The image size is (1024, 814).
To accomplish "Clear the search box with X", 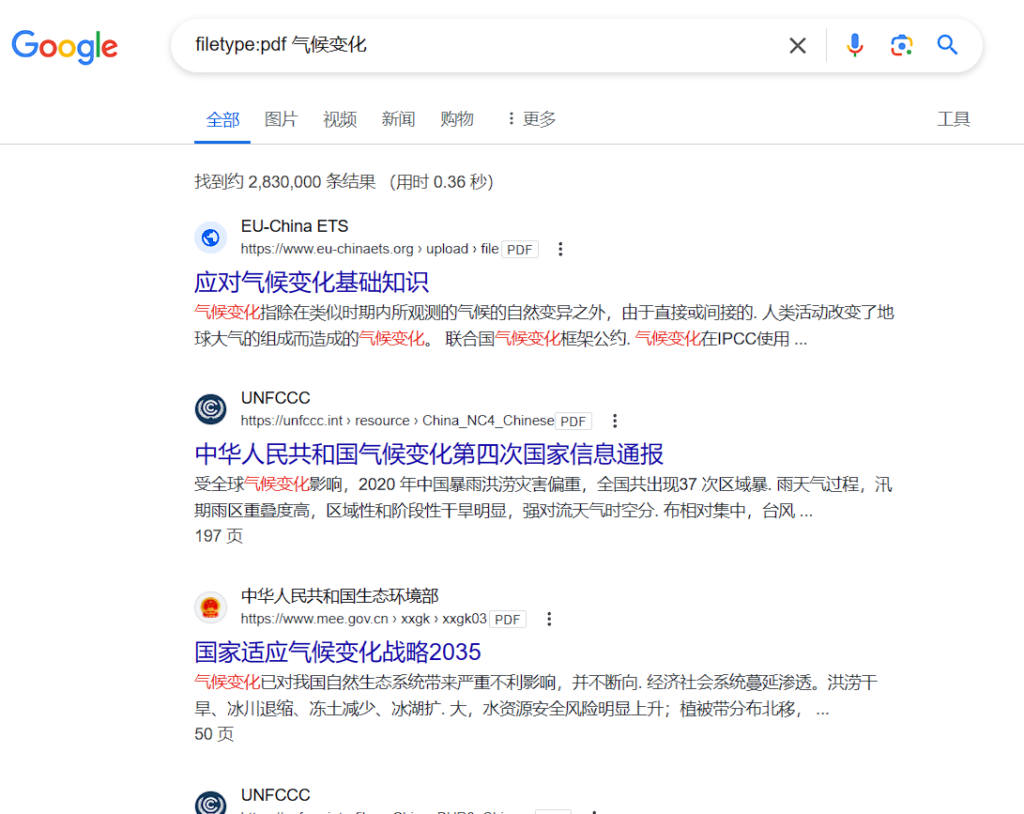I will 797,46.
